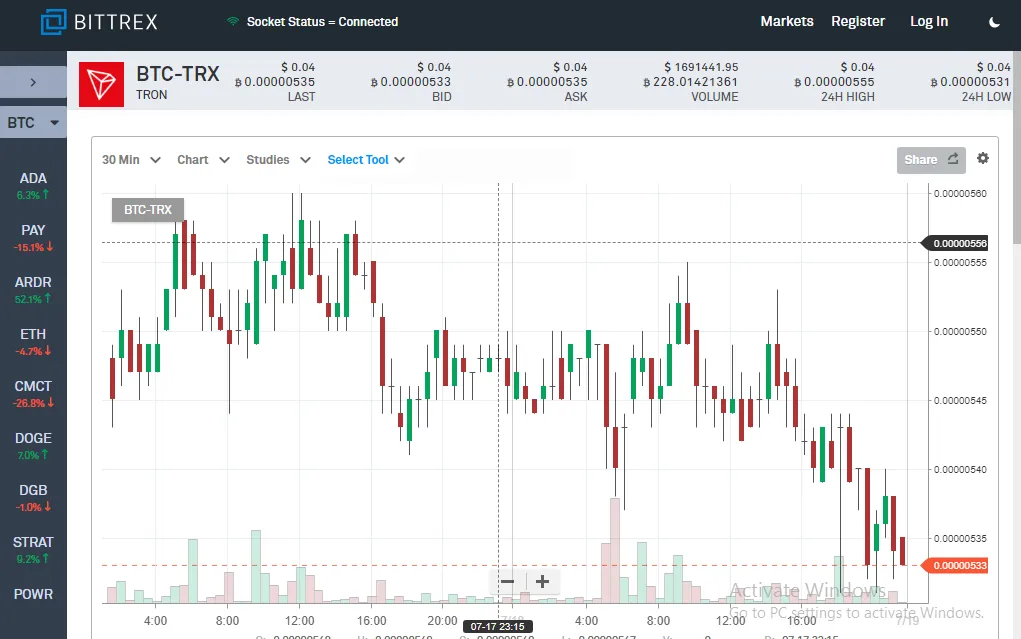Click the red TRON coin logo
1021x639 pixels.
(x=102, y=84)
